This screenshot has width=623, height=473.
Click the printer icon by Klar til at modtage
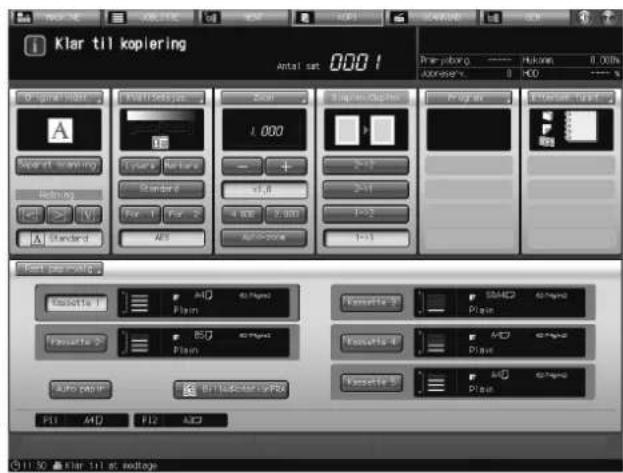[x=58, y=465]
